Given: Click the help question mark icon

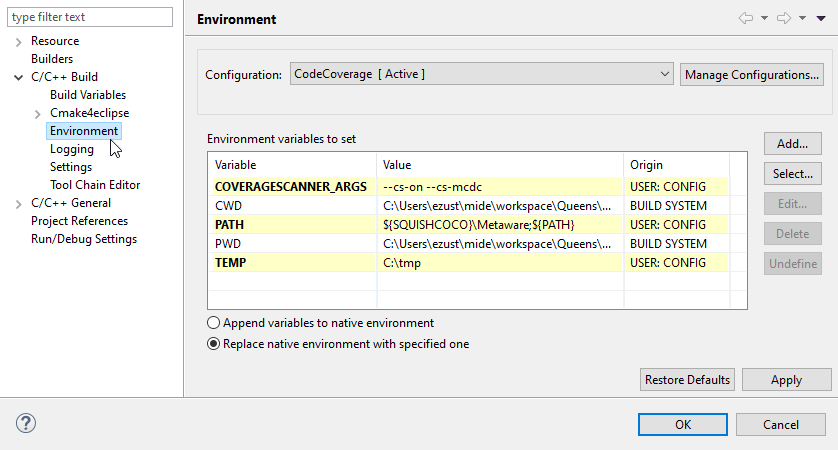Looking at the screenshot, I should 25,423.
